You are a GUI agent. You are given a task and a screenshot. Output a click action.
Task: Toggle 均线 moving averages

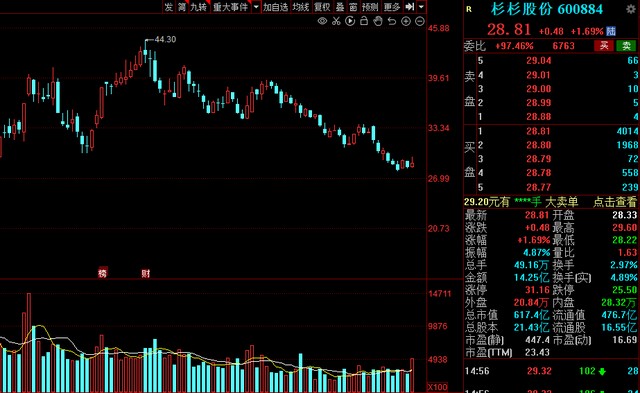[x=301, y=7]
